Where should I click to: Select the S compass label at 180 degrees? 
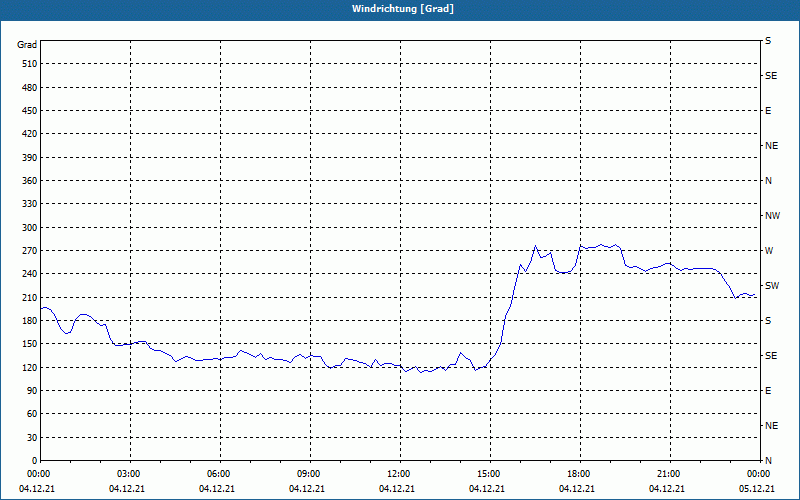768,321
